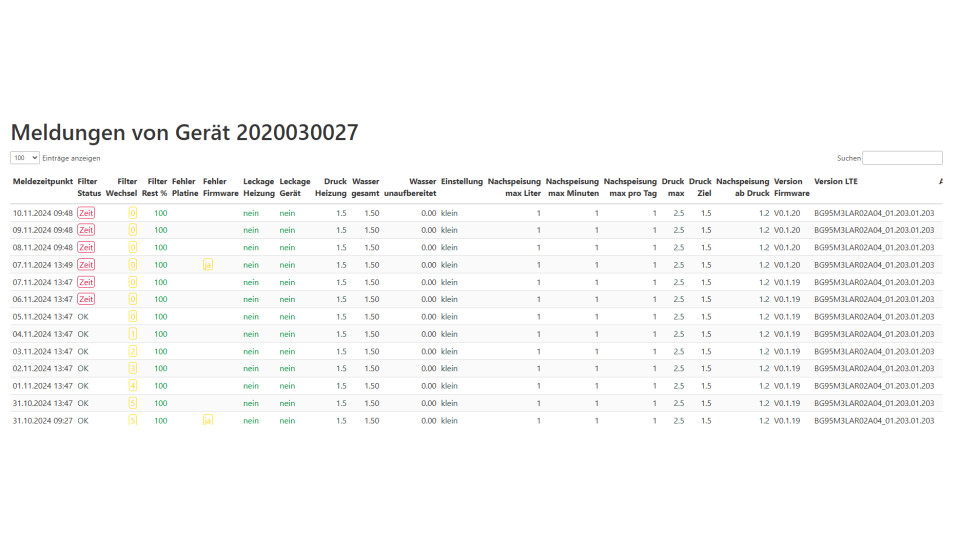Viewport: 960px width, 540px height.
Task: Click 'klein' Einstellung link in 10.11.2024 row
Action: coord(449,213)
